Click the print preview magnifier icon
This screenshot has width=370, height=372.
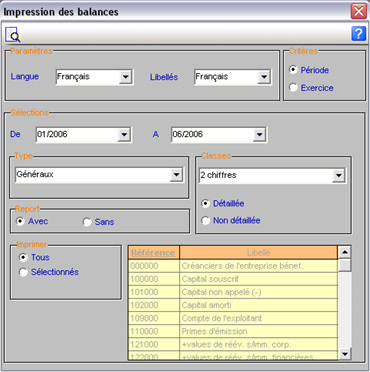(x=13, y=34)
